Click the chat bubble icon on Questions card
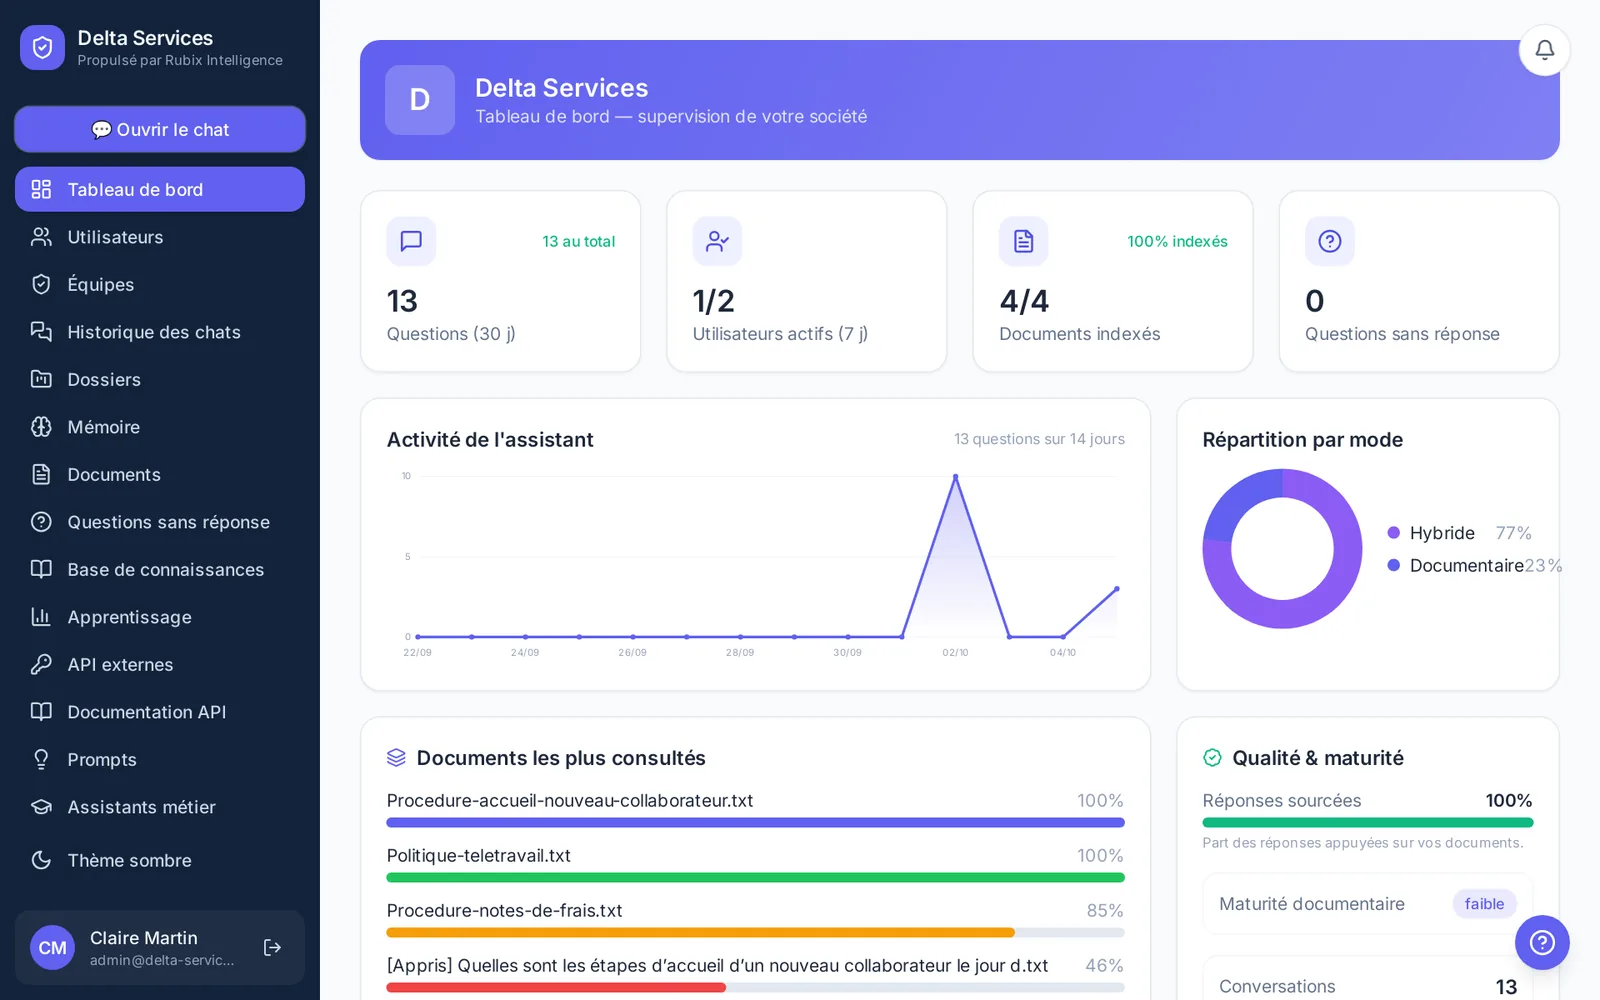Image resolution: width=1600 pixels, height=1000 pixels. click(x=411, y=241)
